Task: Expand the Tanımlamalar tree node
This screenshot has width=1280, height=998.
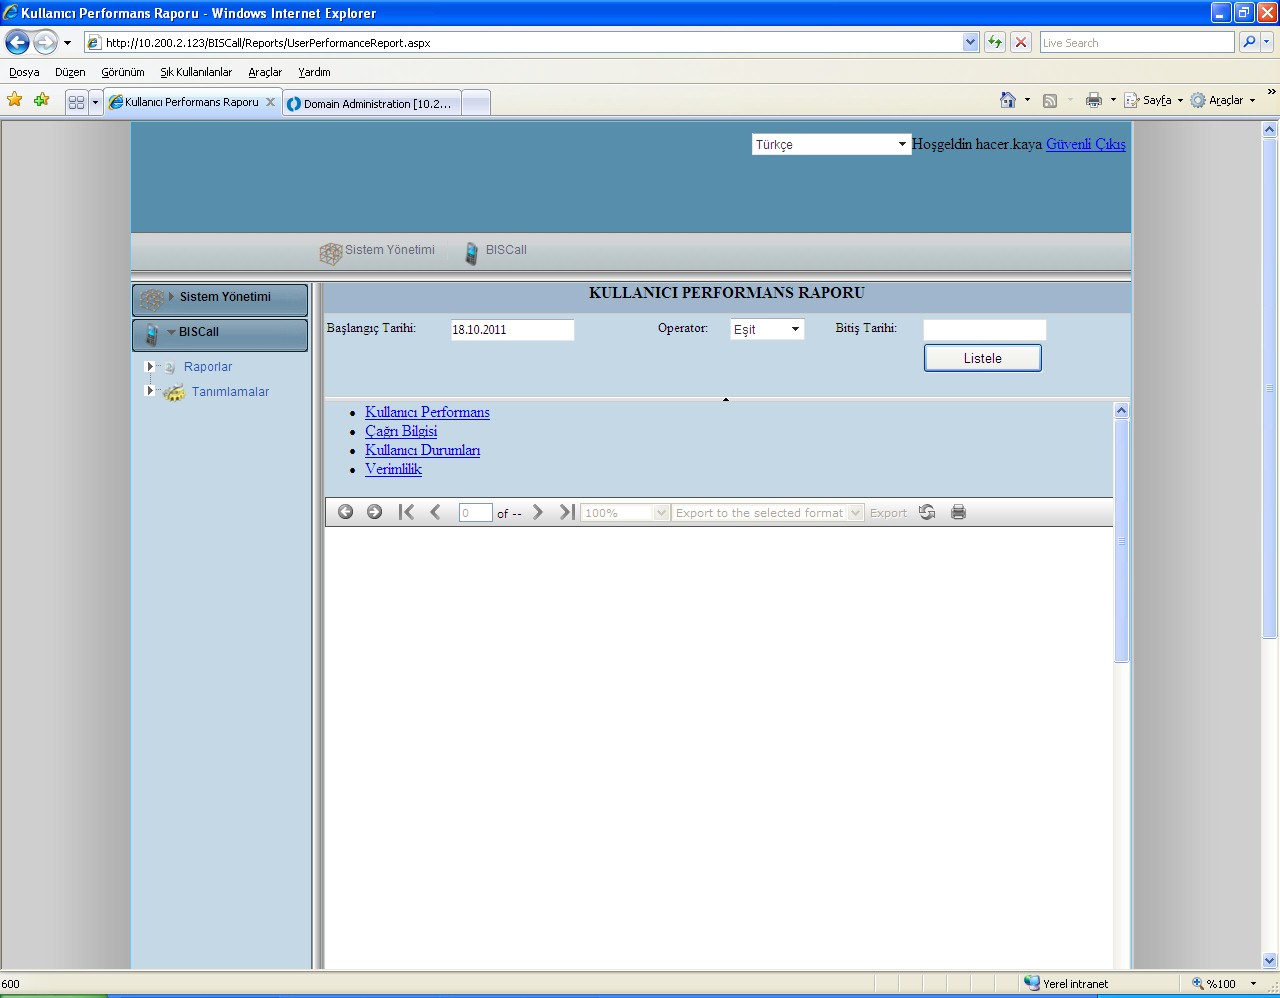Action: point(150,391)
